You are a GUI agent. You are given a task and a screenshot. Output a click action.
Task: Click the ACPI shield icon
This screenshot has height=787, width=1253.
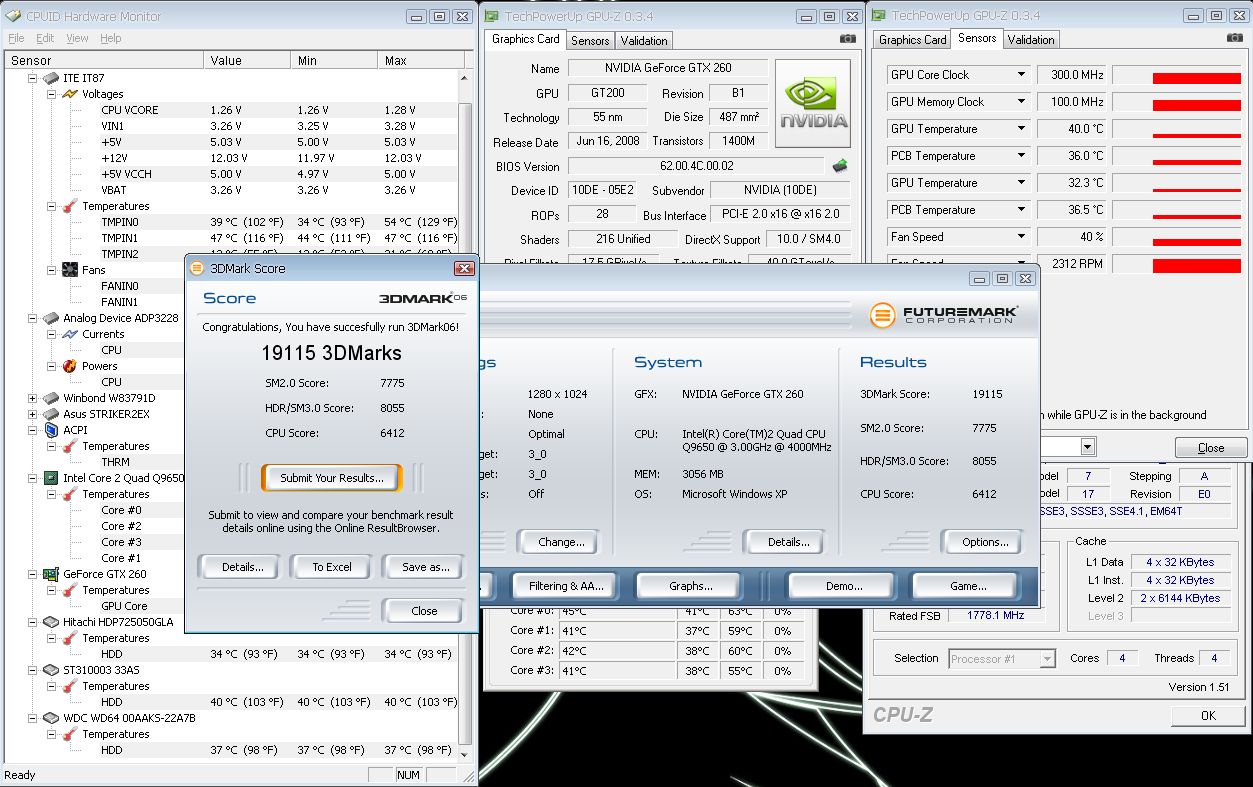pos(50,430)
